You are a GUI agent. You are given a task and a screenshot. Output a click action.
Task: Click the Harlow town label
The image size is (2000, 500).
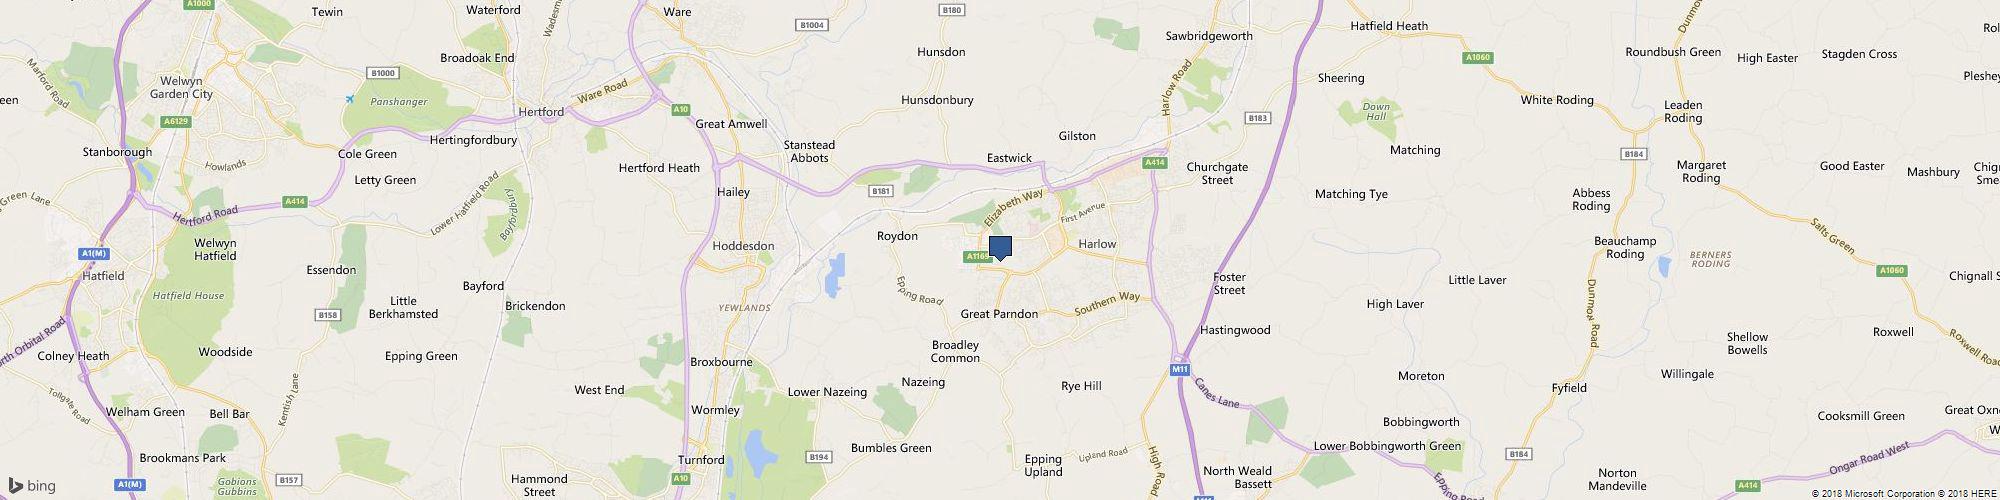1097,244
